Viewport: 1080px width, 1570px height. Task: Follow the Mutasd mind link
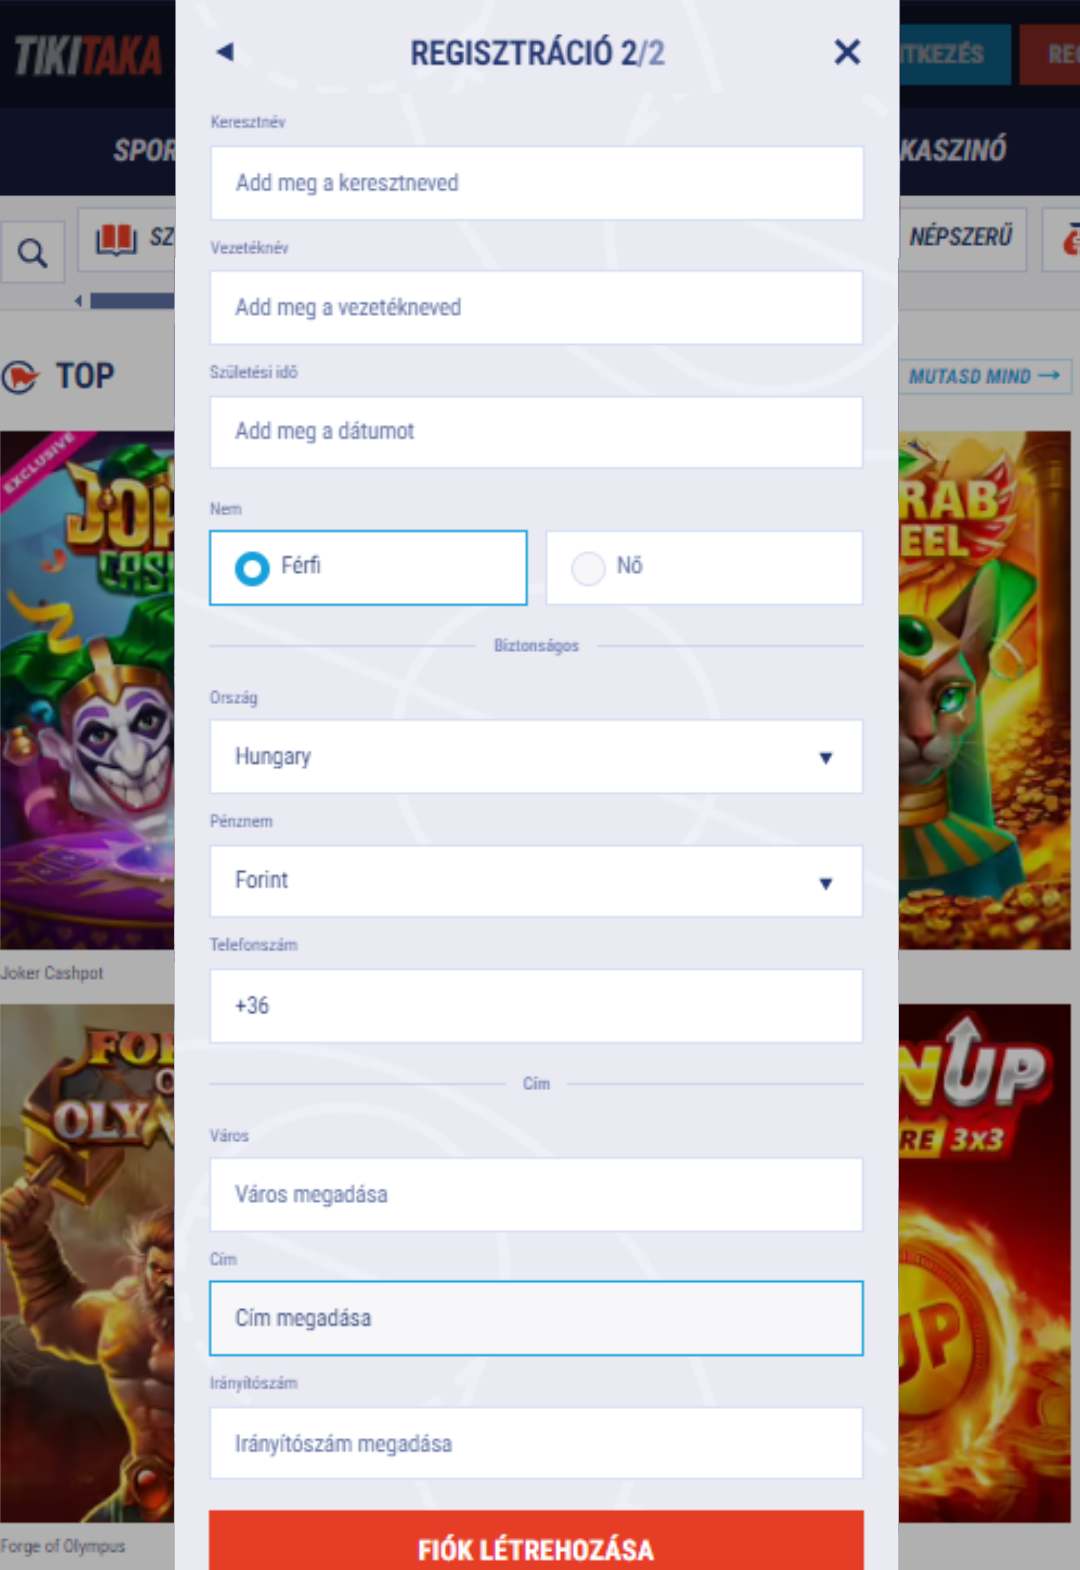[x=985, y=376]
